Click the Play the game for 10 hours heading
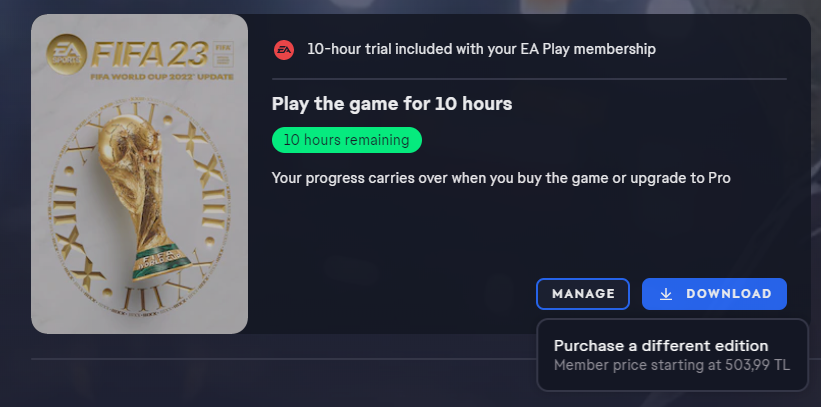Viewport: 821px width, 407px height. pos(393,104)
